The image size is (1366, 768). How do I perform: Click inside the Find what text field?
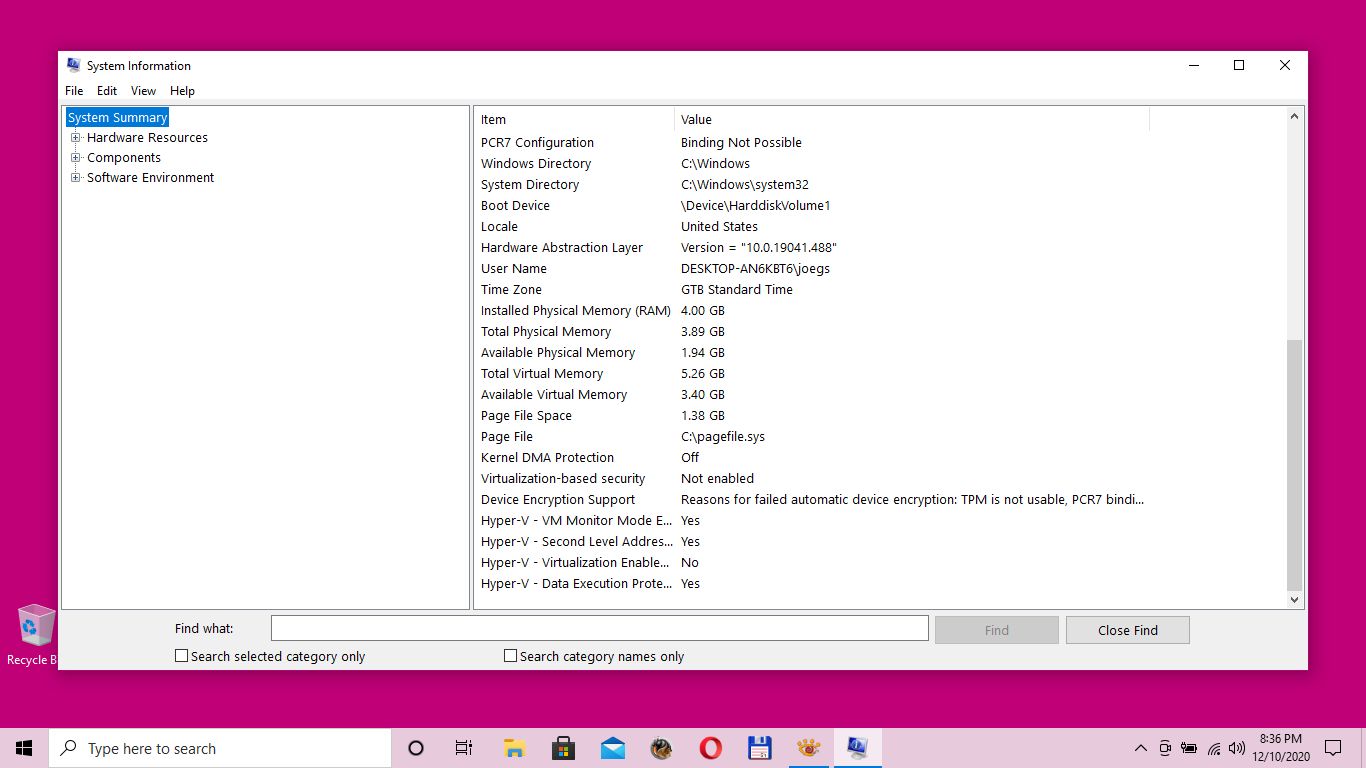tap(599, 629)
